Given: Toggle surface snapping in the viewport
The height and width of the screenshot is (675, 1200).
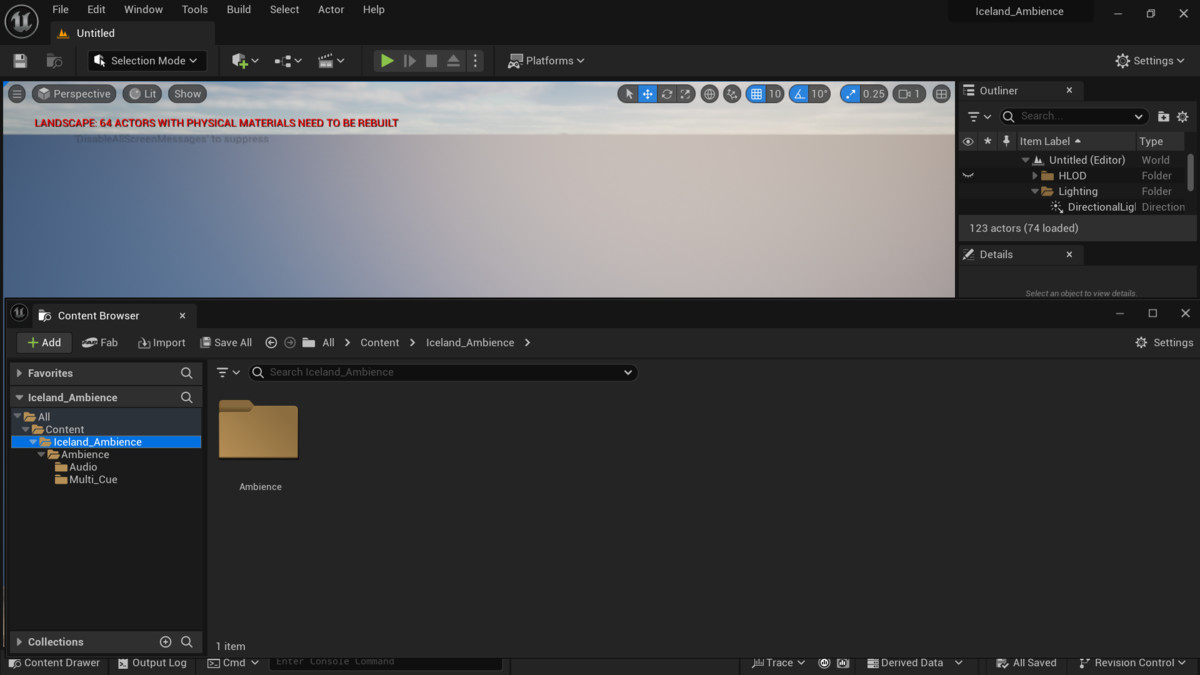Looking at the screenshot, I should point(732,94).
